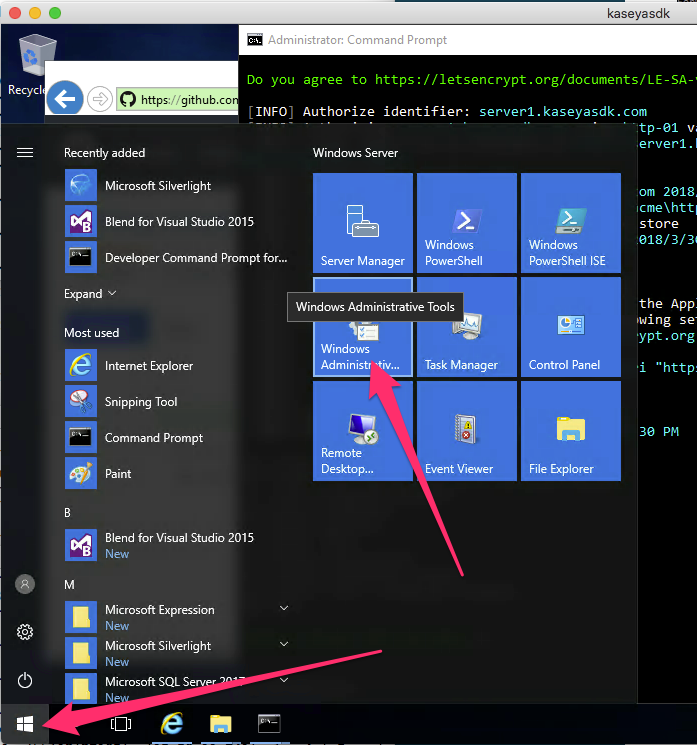Click the B letter group header

pos(67,513)
